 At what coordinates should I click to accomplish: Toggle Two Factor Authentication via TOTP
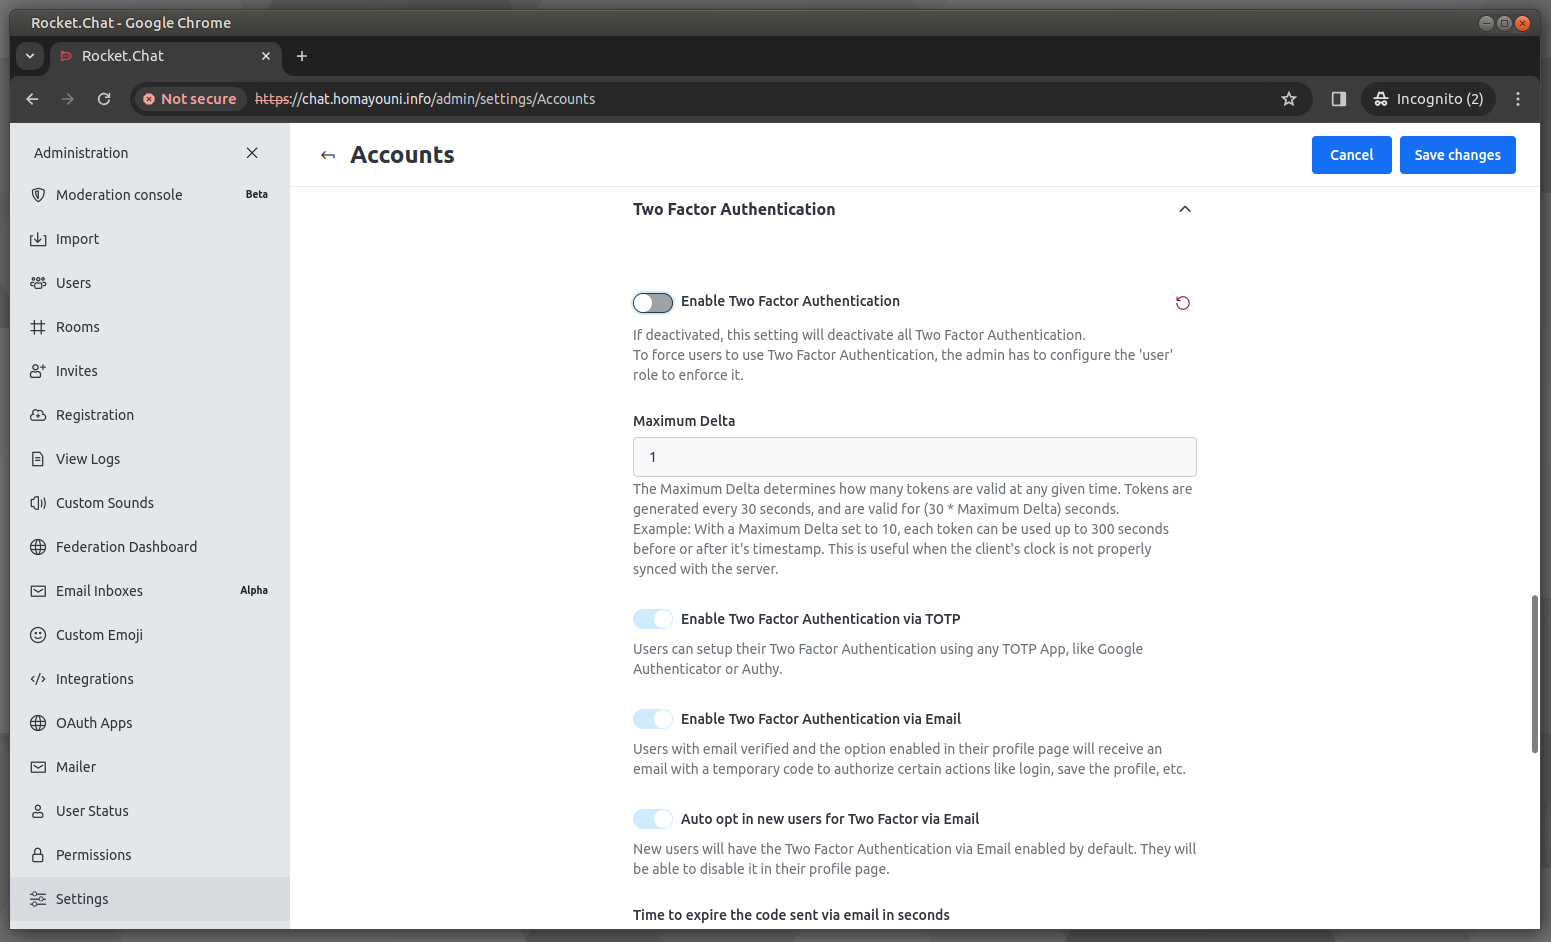(x=653, y=619)
